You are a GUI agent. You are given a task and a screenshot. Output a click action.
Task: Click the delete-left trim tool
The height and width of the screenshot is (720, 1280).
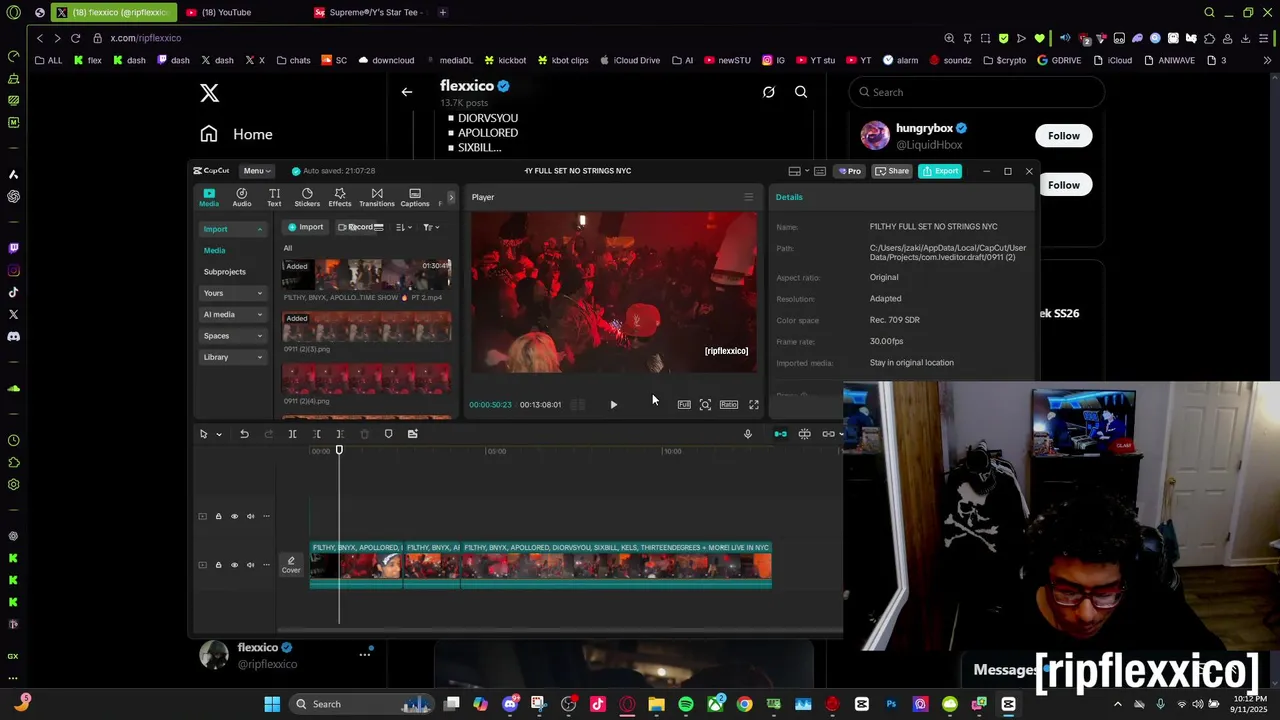click(x=317, y=434)
